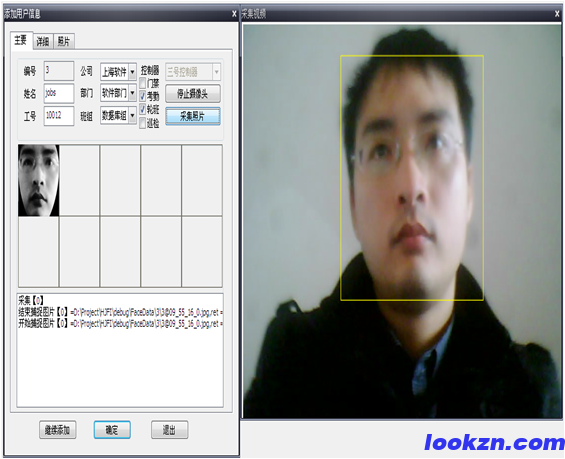Select the captured face thumbnail
Viewport: 565px width, 459px height.
39,180
